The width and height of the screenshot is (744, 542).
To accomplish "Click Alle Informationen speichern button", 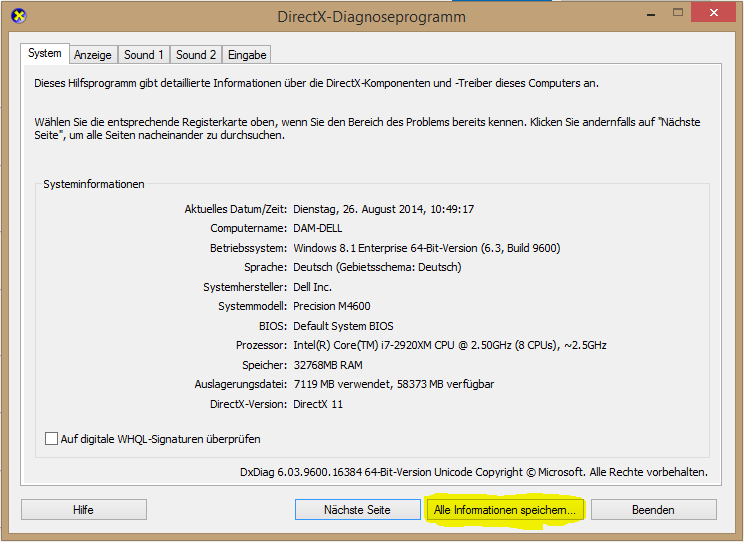I will pos(504,510).
